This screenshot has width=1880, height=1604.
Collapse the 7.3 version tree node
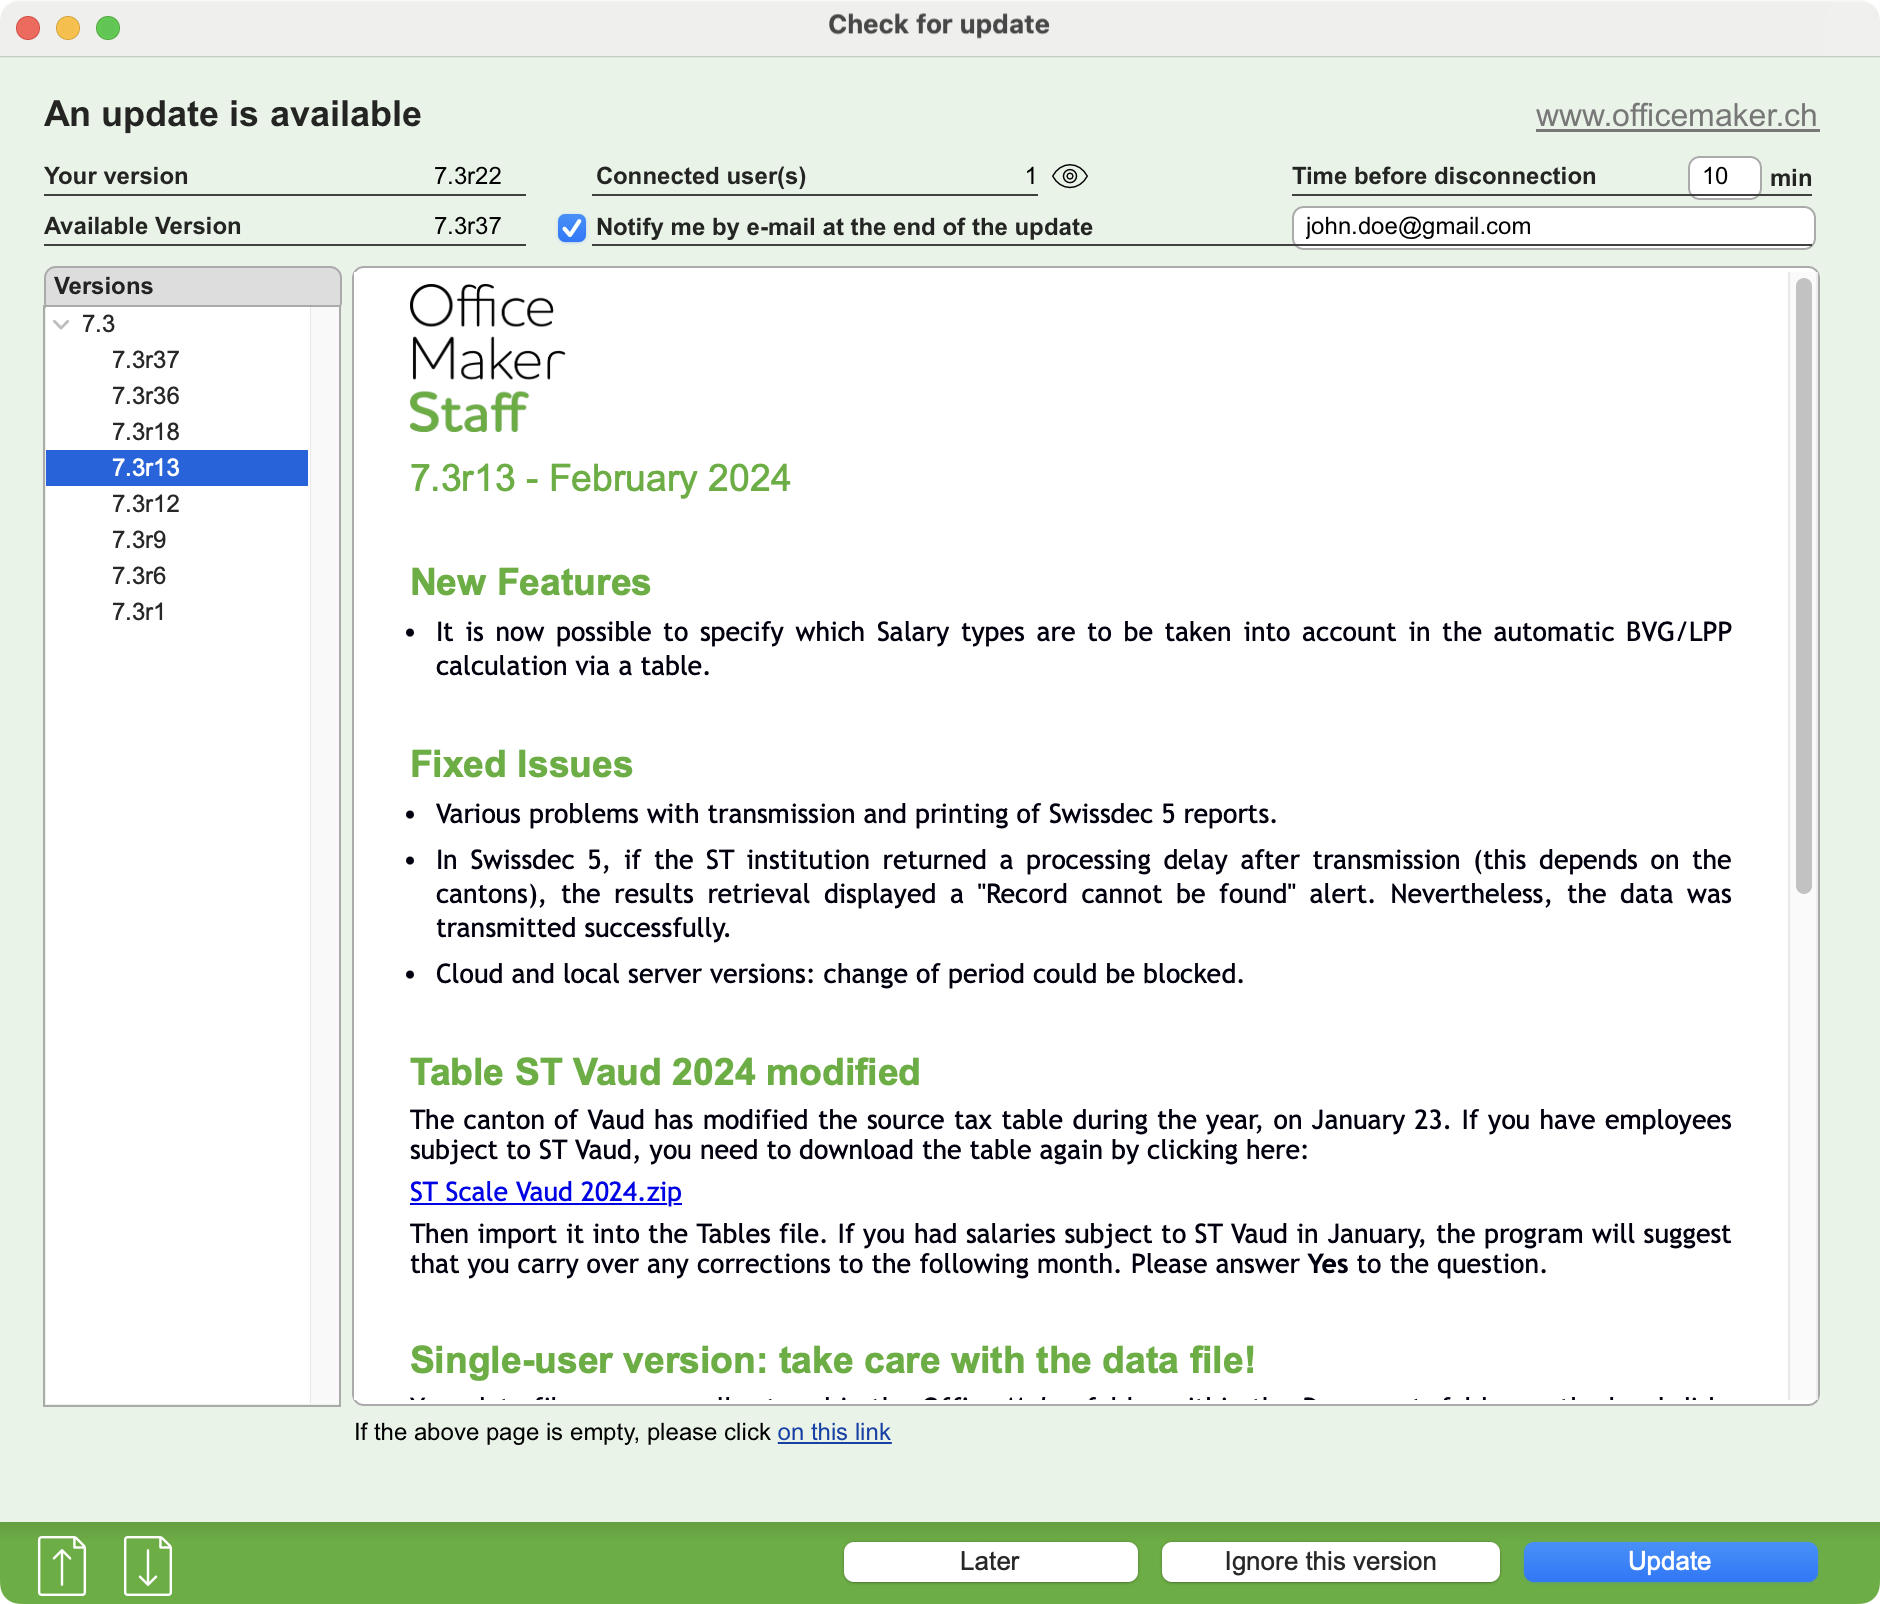coord(61,324)
